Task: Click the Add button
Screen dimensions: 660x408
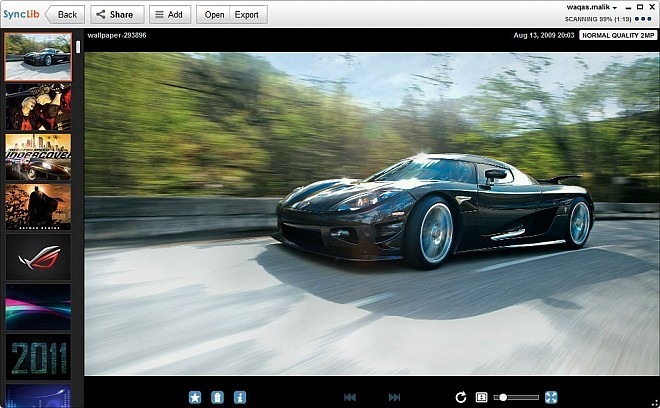Action: [x=169, y=15]
